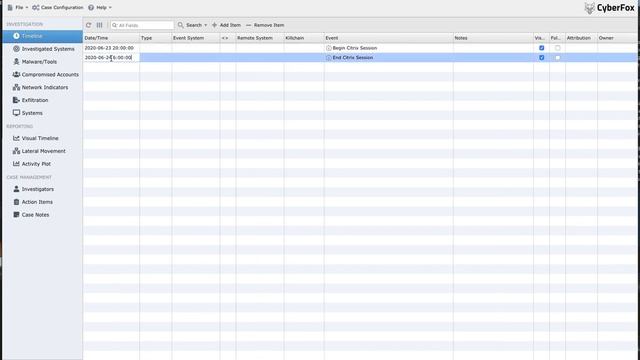Click the End Citrix Session event text
Screen dimensions: 640x360
(353, 58)
